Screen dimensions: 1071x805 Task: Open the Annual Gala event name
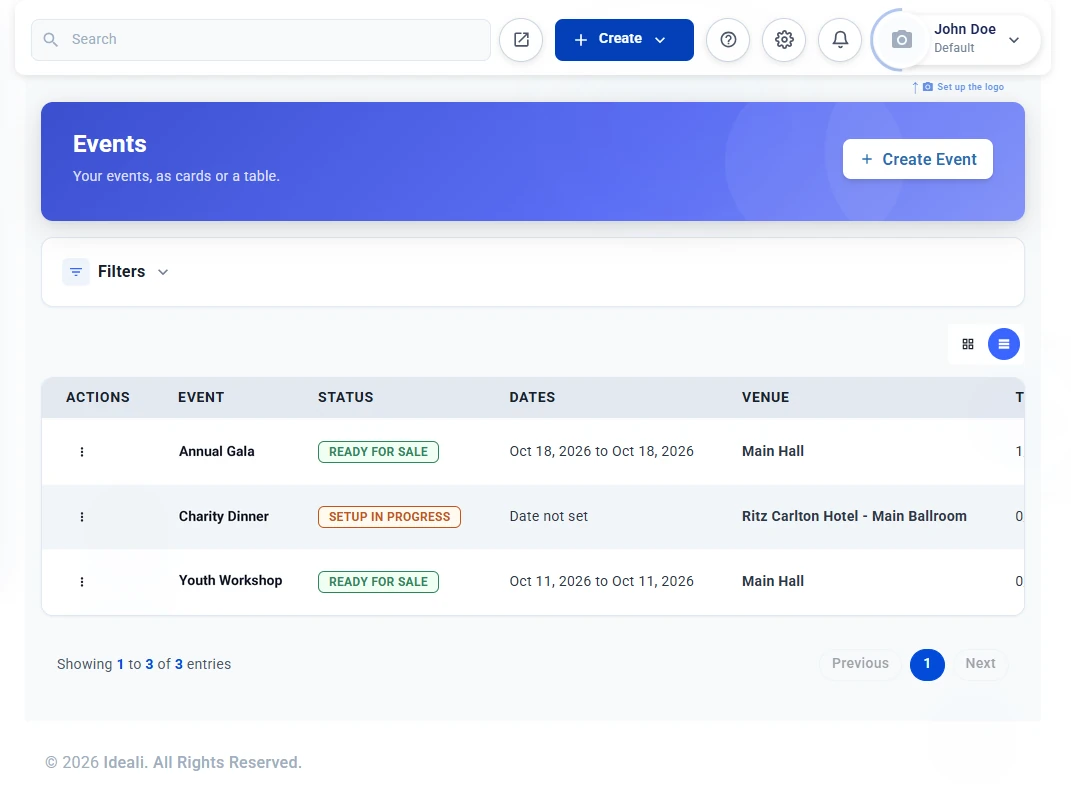point(216,451)
